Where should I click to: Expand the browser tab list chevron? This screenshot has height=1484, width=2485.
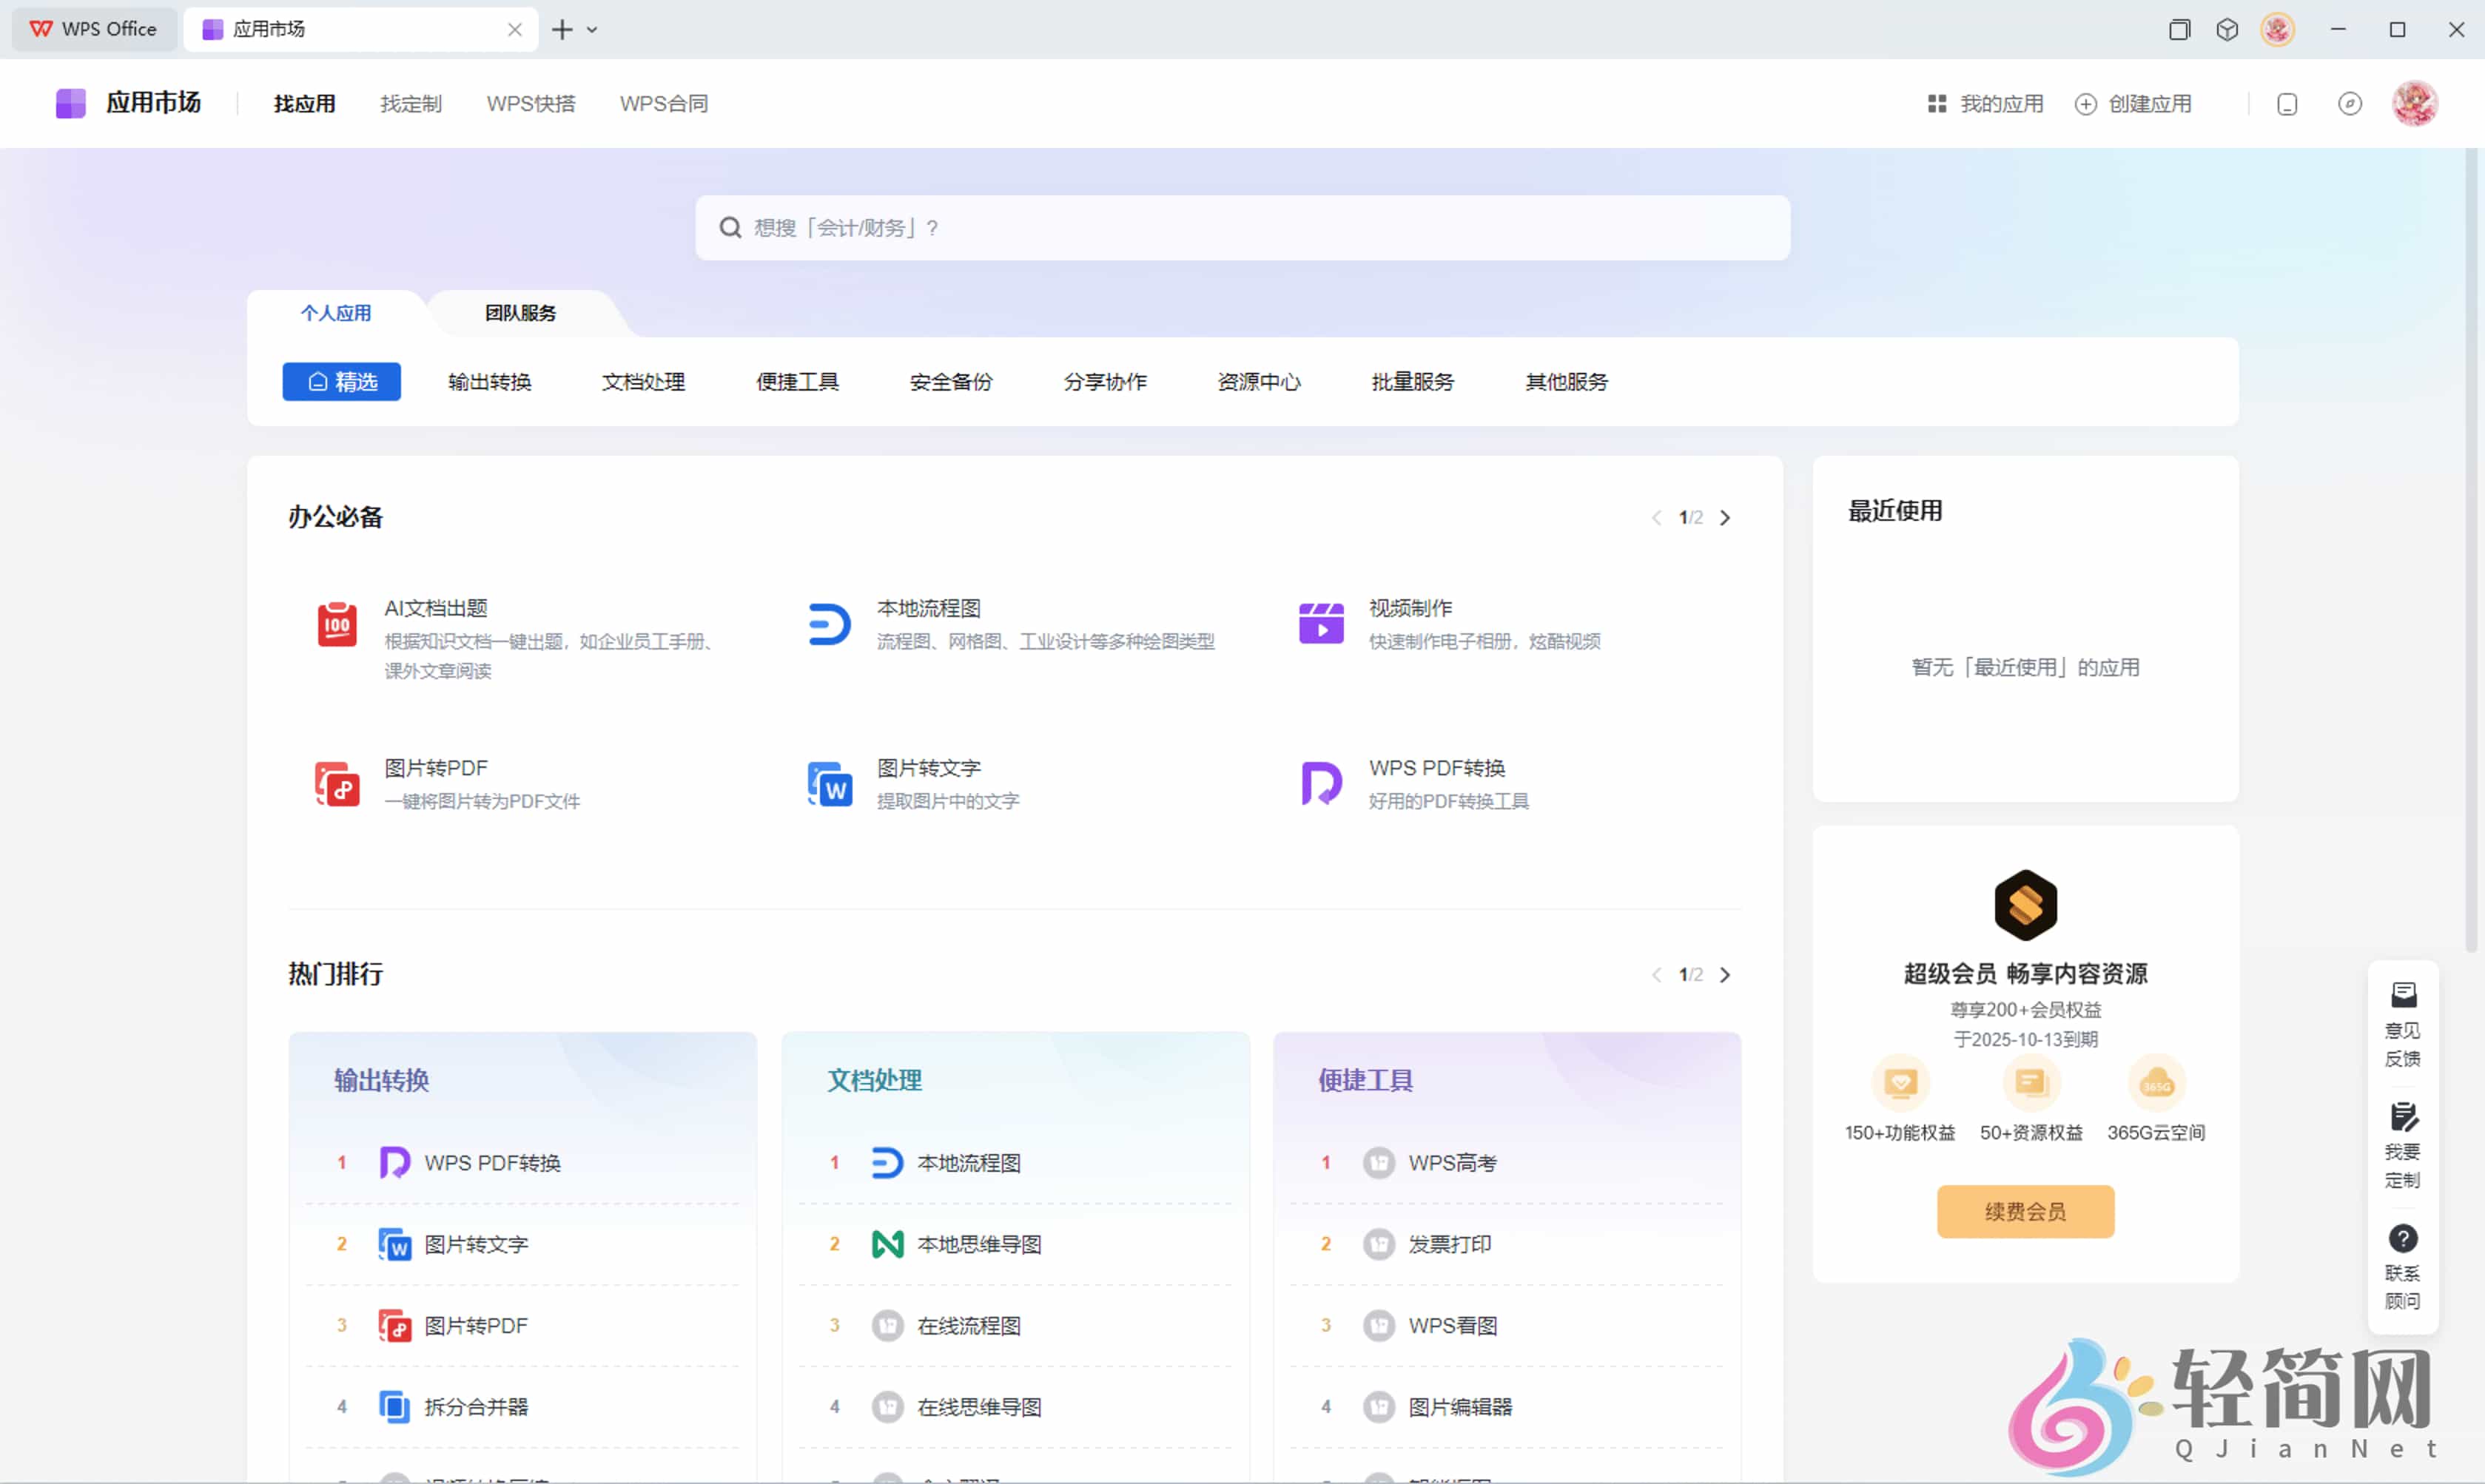coord(593,29)
